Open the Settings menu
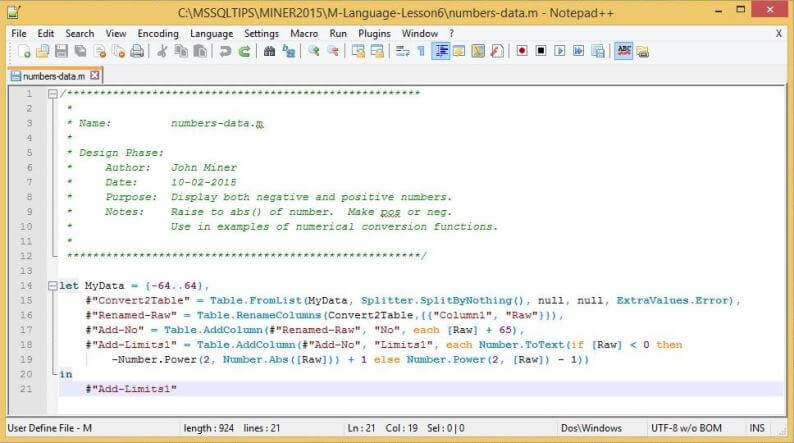Image resolution: width=794 pixels, height=443 pixels. [261, 33]
